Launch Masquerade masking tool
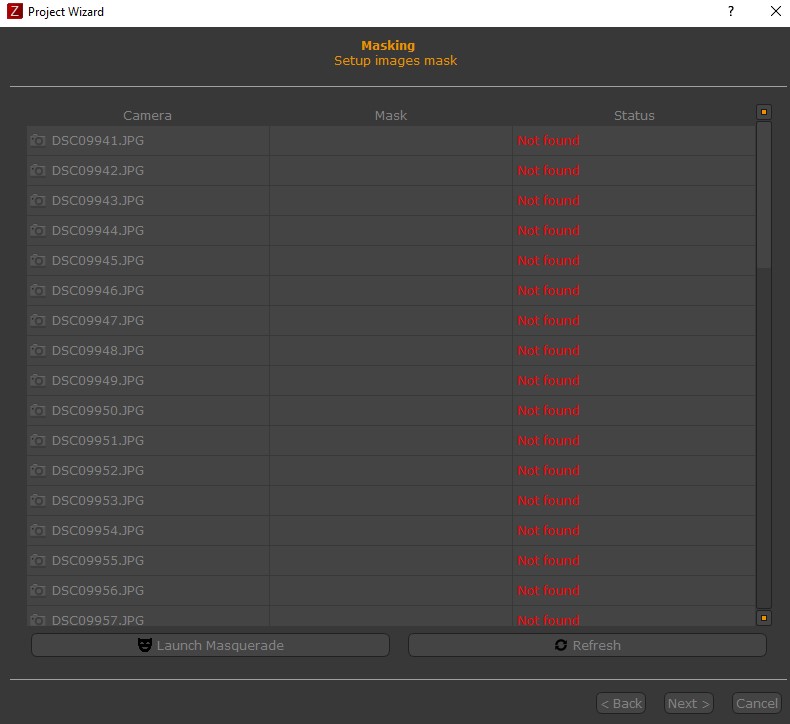This screenshot has width=790, height=724. coord(210,645)
